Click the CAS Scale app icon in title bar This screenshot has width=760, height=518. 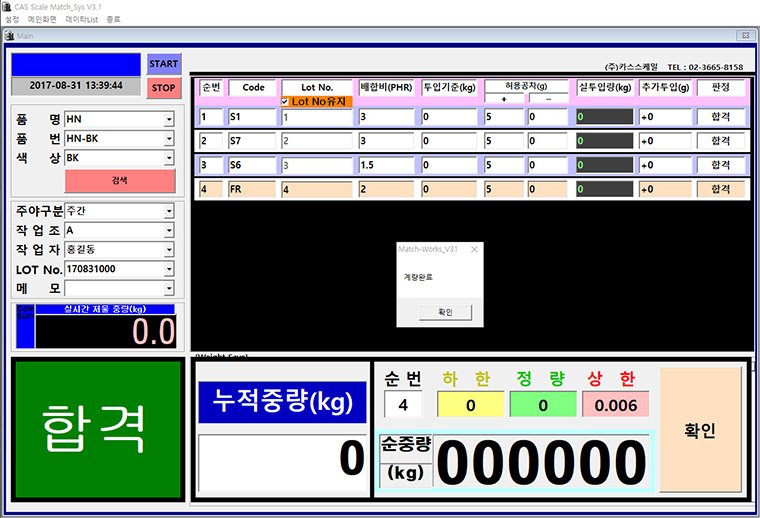7,6
